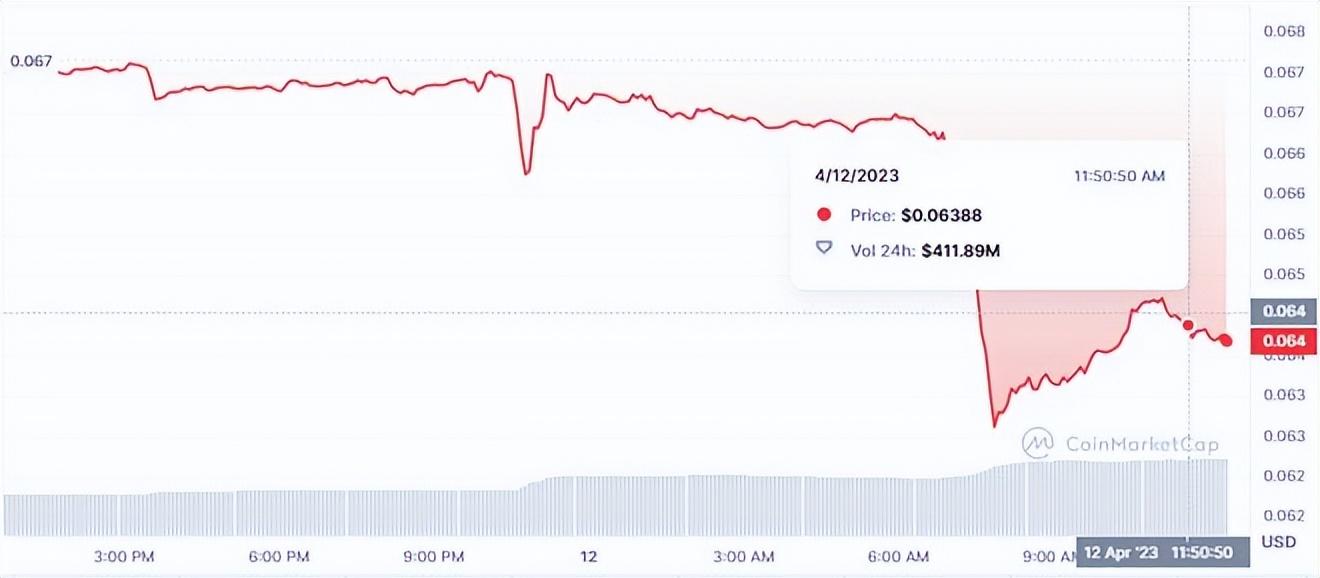Click the gray 0.064 crosshair price label
The width and height of the screenshot is (1320, 578).
pyautogui.click(x=1283, y=311)
